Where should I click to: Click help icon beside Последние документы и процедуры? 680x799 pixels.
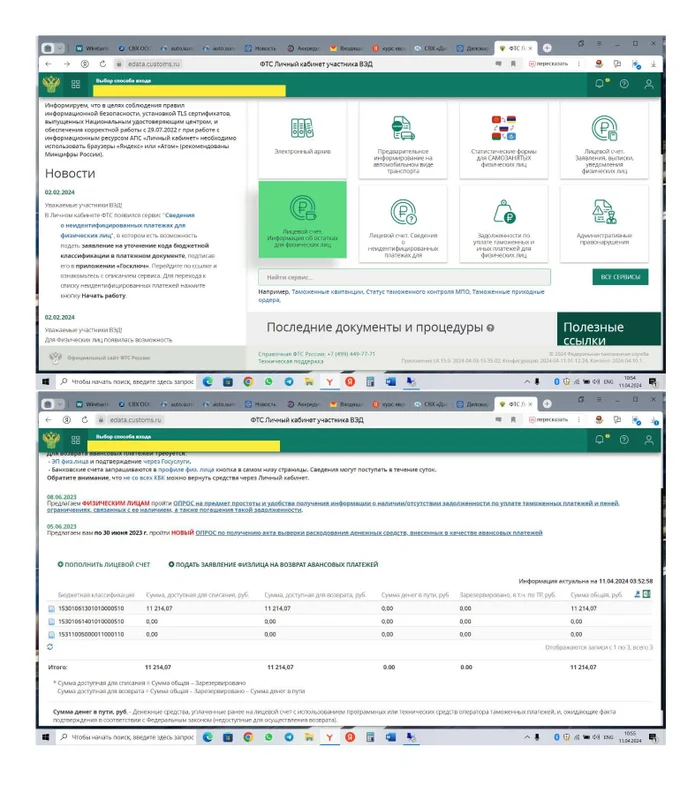tap(490, 328)
